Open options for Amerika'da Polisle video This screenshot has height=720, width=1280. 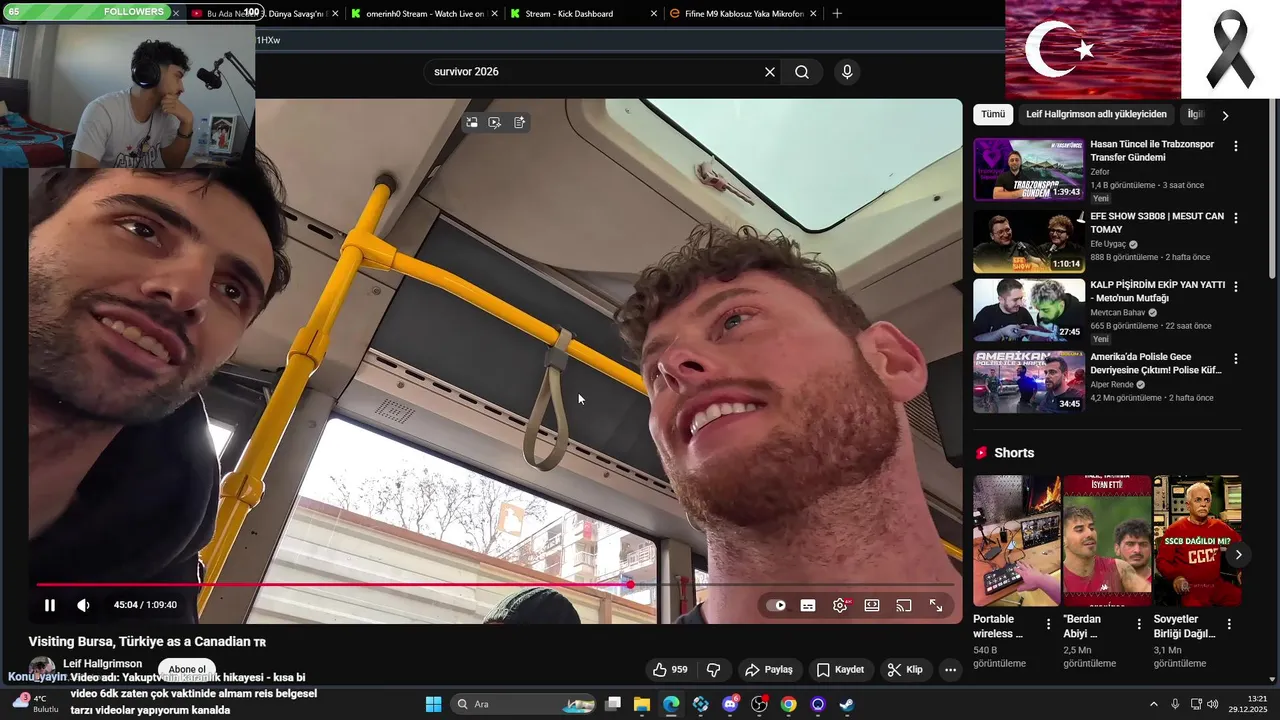(x=1236, y=358)
